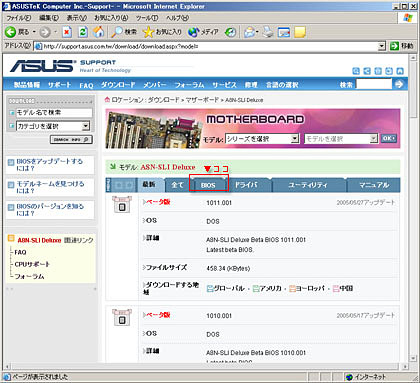The height and width of the screenshot is (383, 420).
Task: Open the モデルを選択 model dropdown
Action: (341, 139)
